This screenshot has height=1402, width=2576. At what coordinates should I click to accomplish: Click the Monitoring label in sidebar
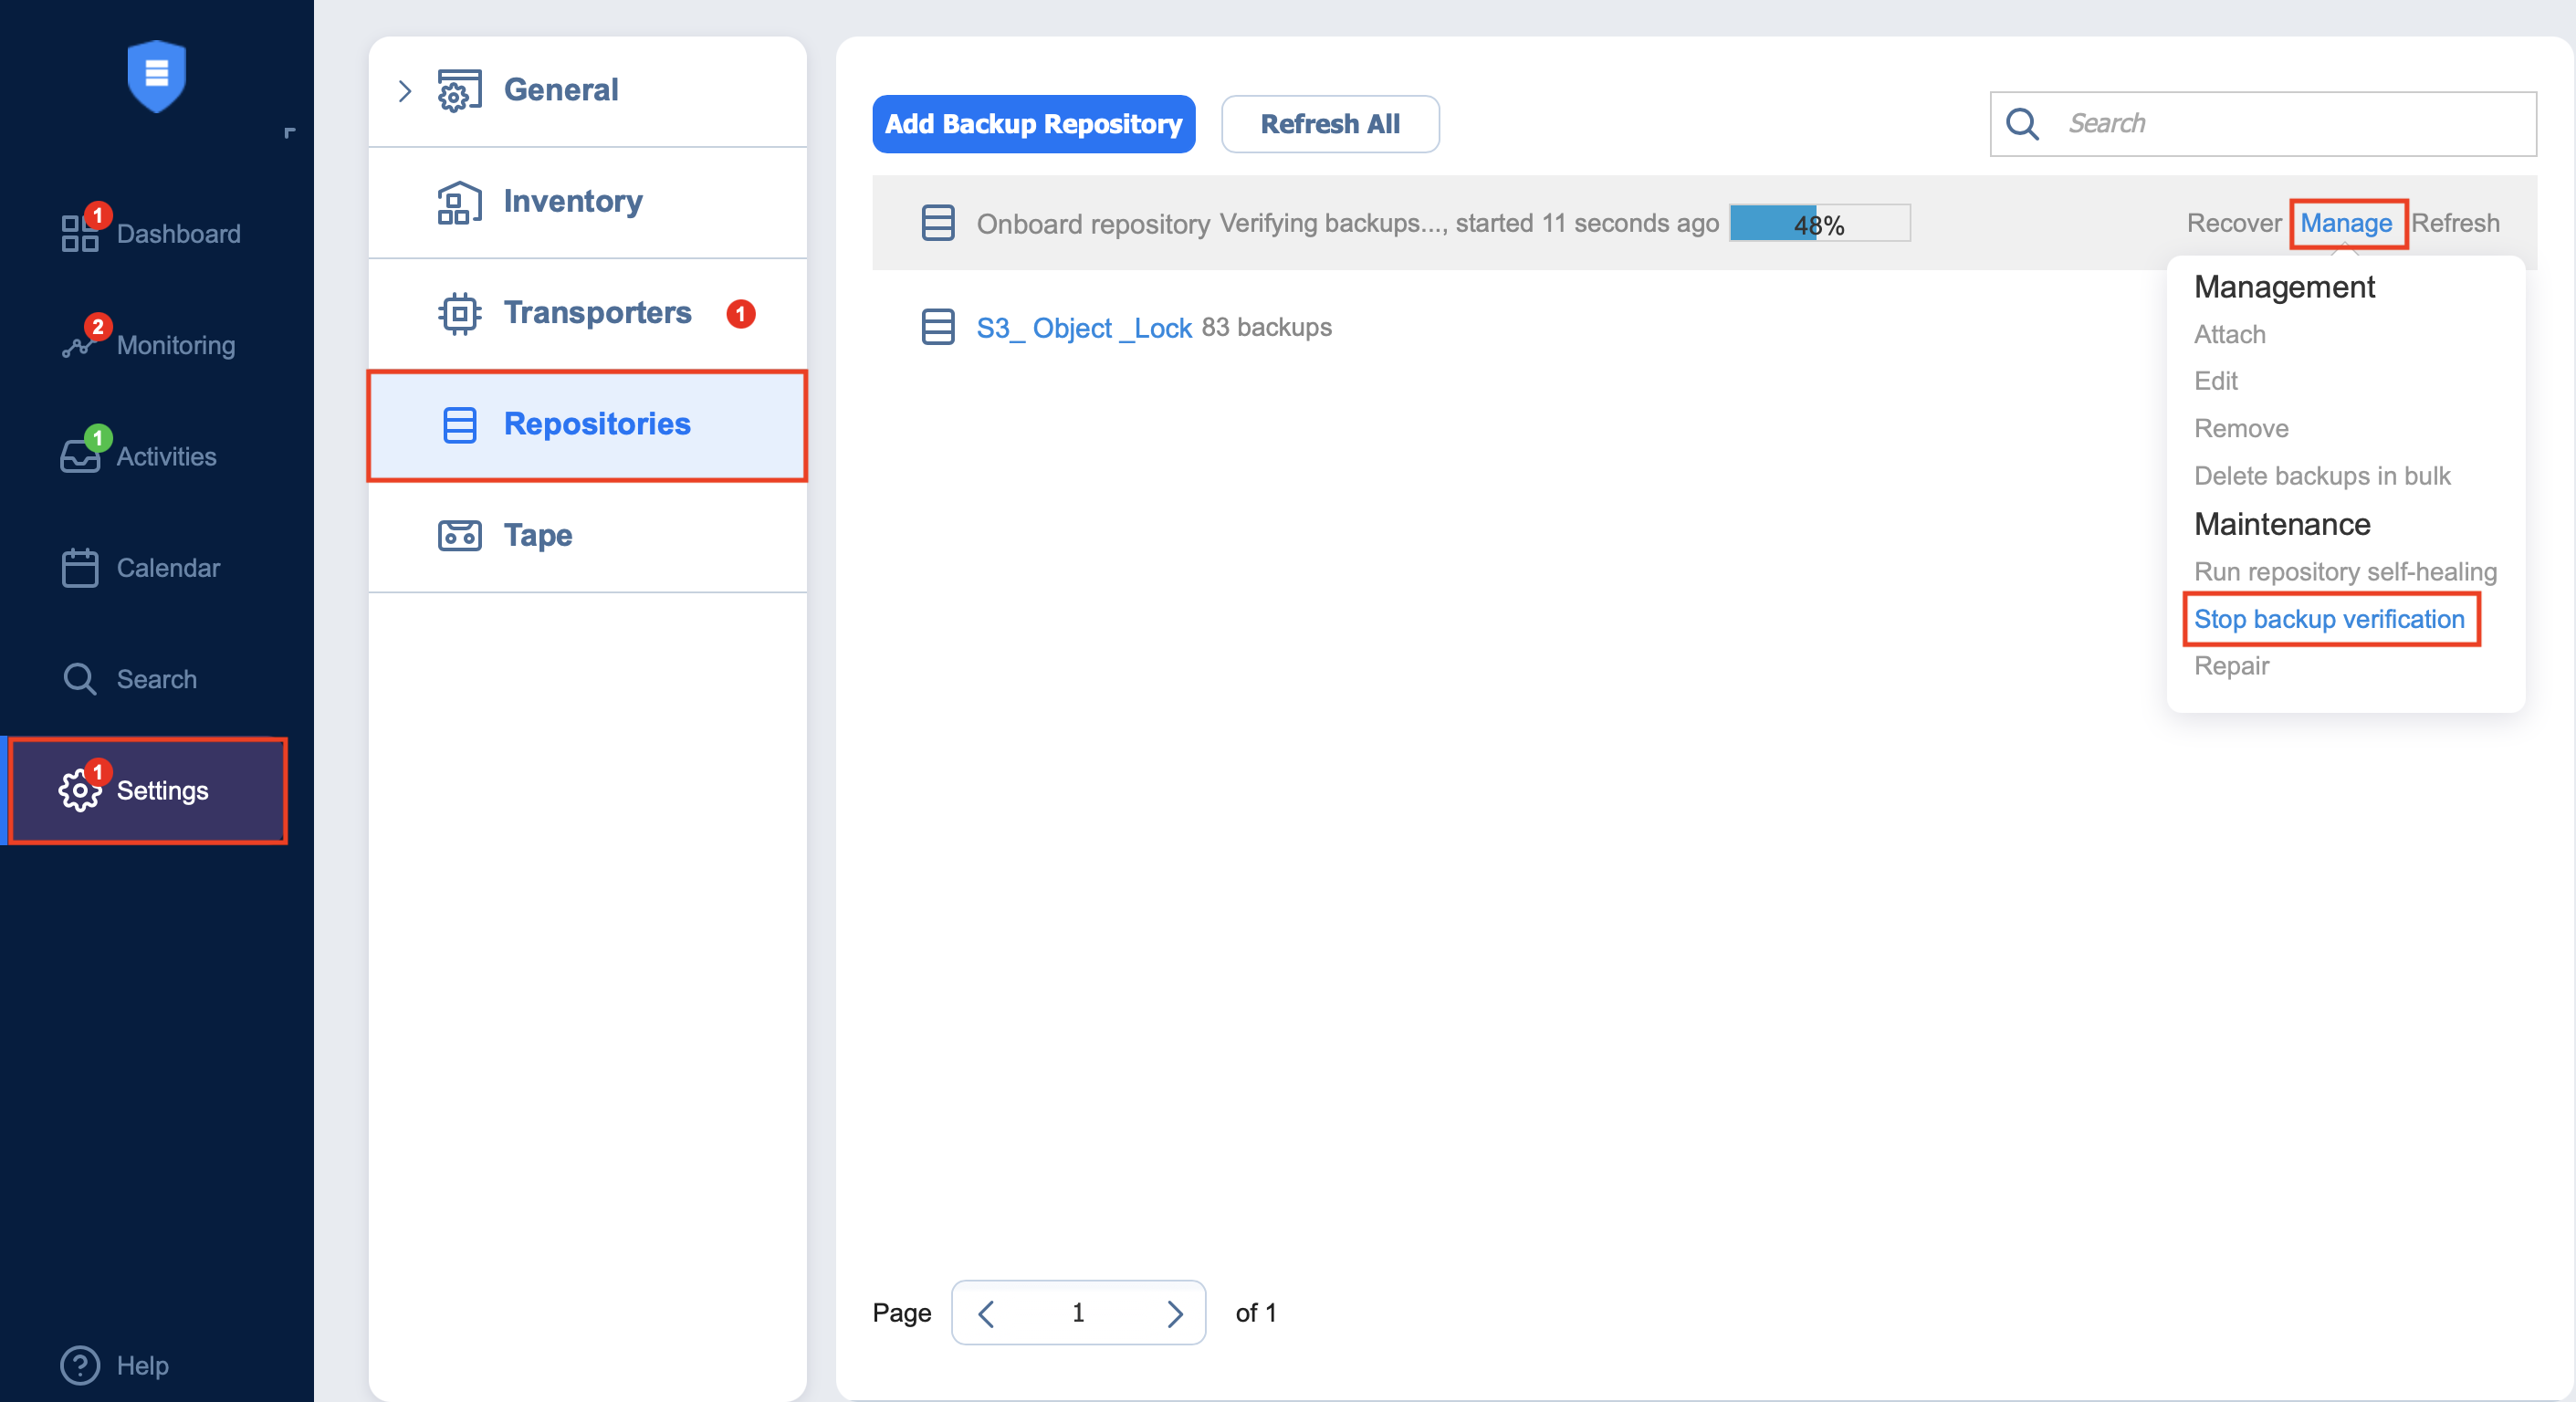(176, 346)
